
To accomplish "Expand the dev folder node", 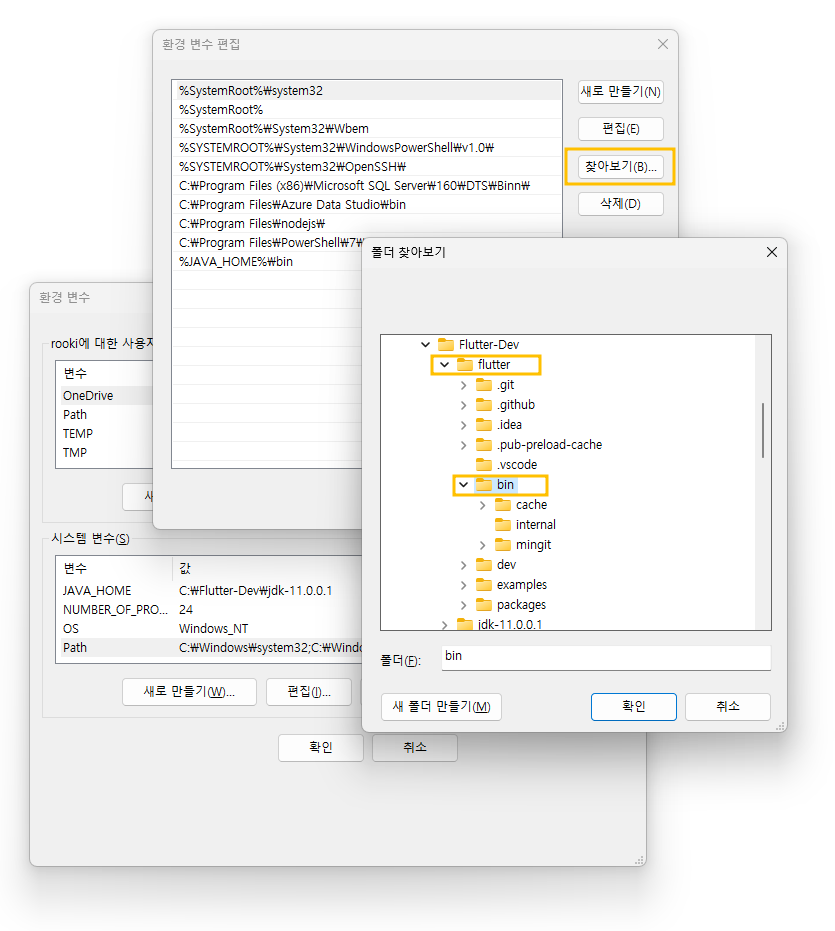I will pos(463,565).
